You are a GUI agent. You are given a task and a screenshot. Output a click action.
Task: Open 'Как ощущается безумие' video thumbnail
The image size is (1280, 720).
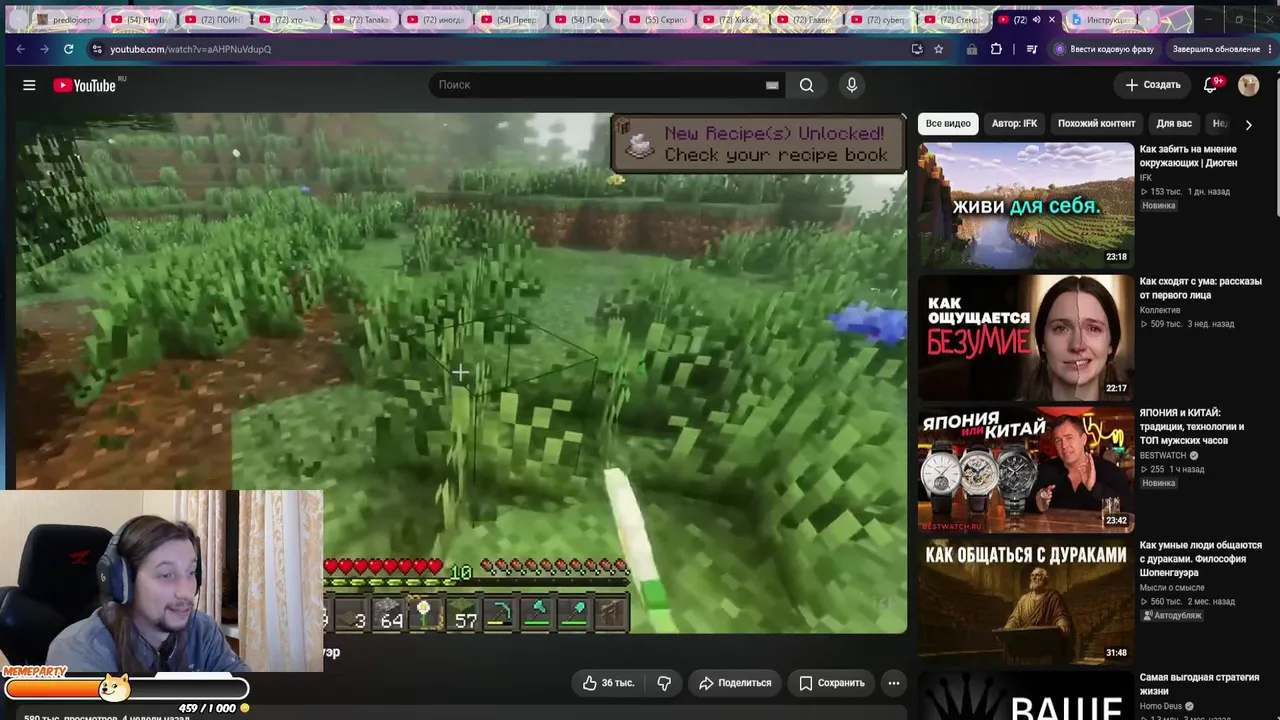point(1026,337)
